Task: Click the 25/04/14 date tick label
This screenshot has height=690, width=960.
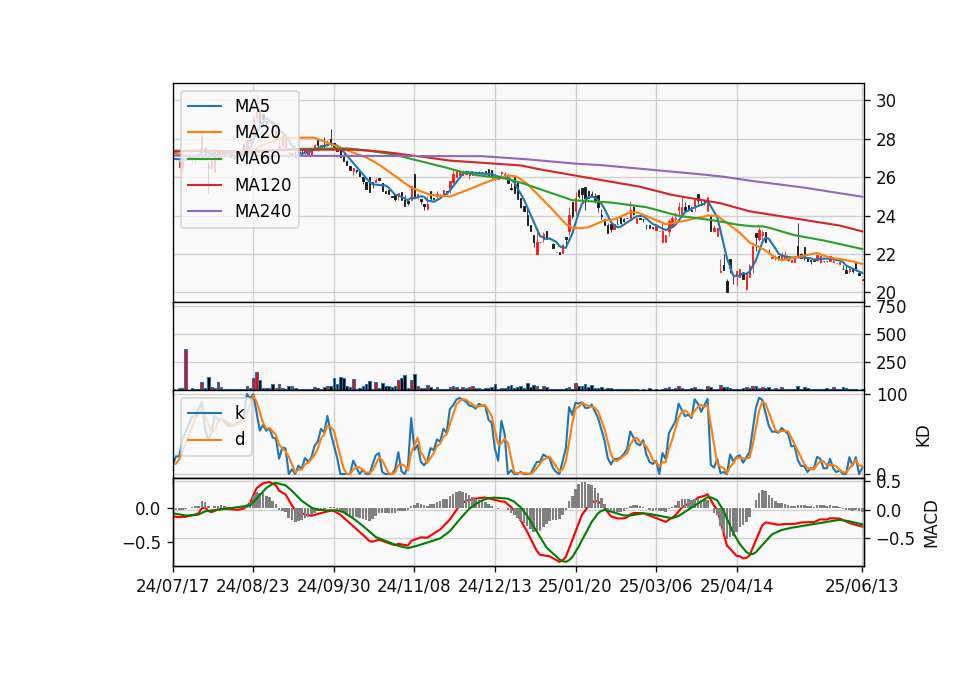Action: point(737,586)
